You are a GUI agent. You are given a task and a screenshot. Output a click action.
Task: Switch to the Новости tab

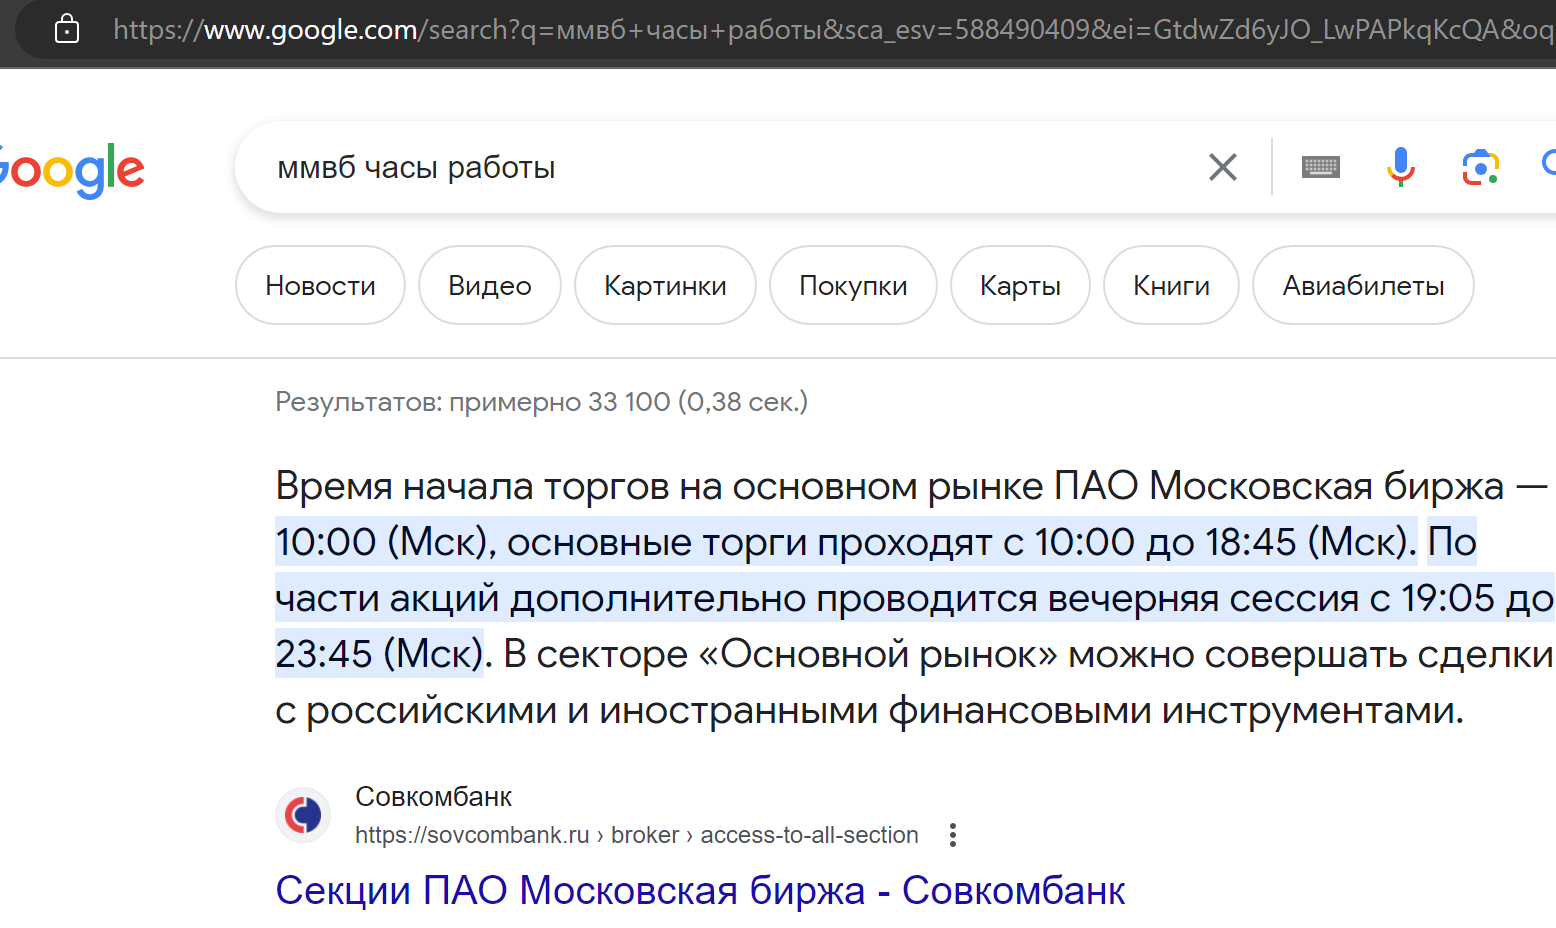(x=320, y=285)
